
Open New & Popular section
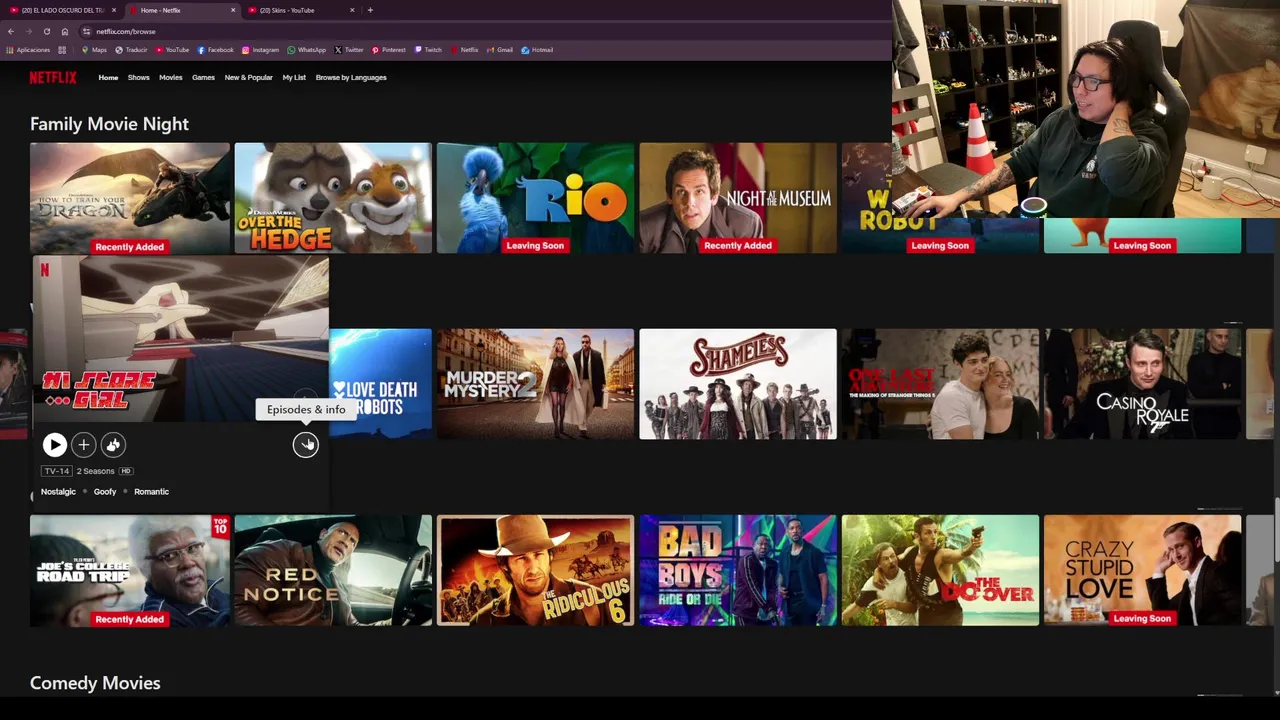(248, 77)
